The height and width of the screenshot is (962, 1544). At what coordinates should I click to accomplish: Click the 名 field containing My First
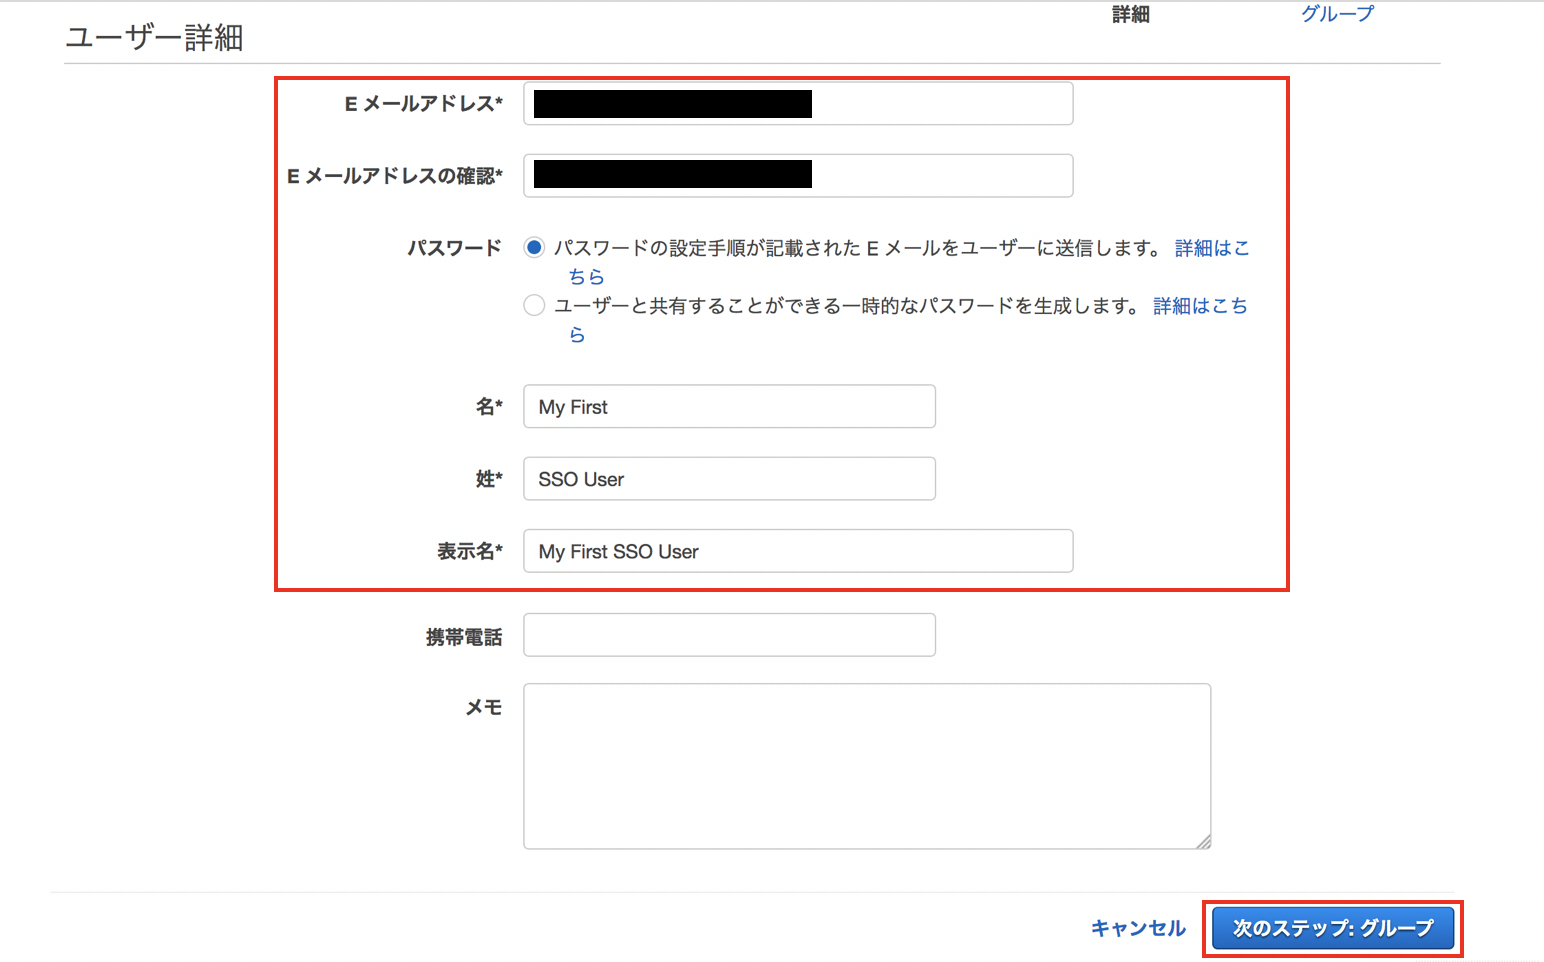(x=729, y=407)
